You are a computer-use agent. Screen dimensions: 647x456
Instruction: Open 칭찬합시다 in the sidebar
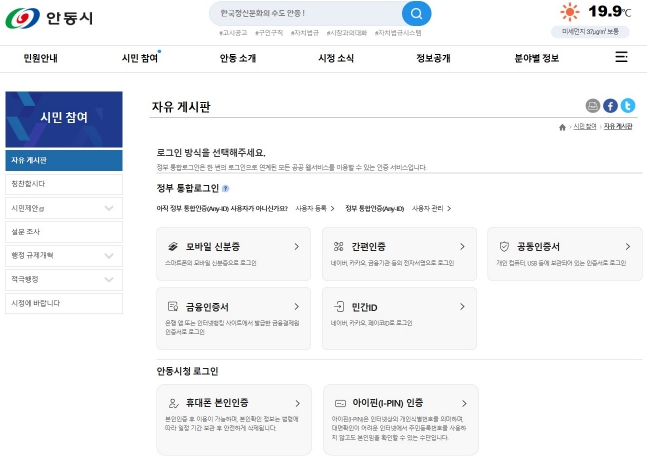pyautogui.click(x=64, y=184)
